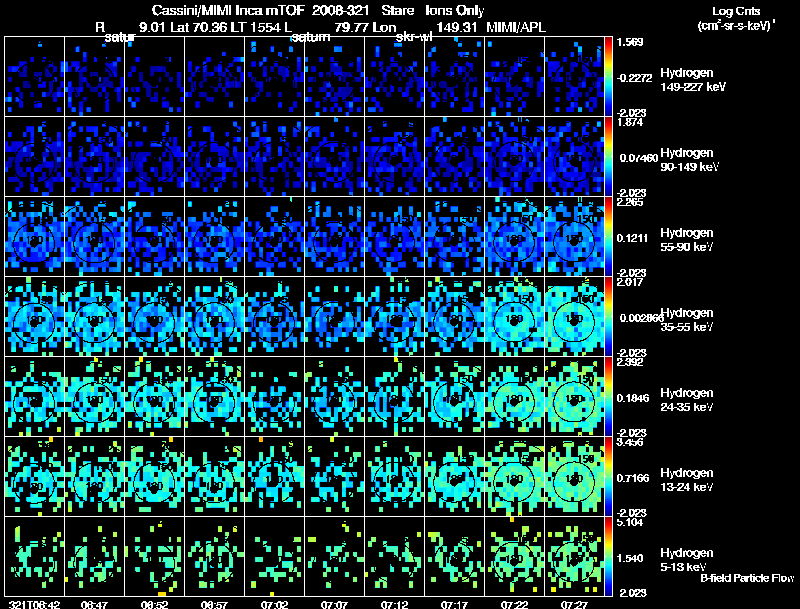800x609 pixels.
Task: Select the 07:02 panel in the 5-13 keV row
Action: point(274,556)
